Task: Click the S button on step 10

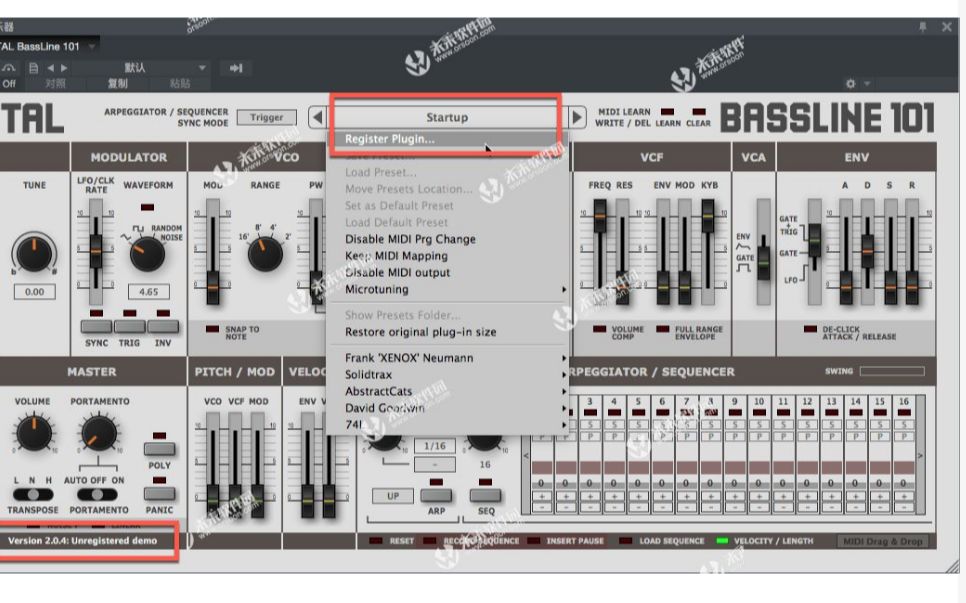Action: point(759,424)
